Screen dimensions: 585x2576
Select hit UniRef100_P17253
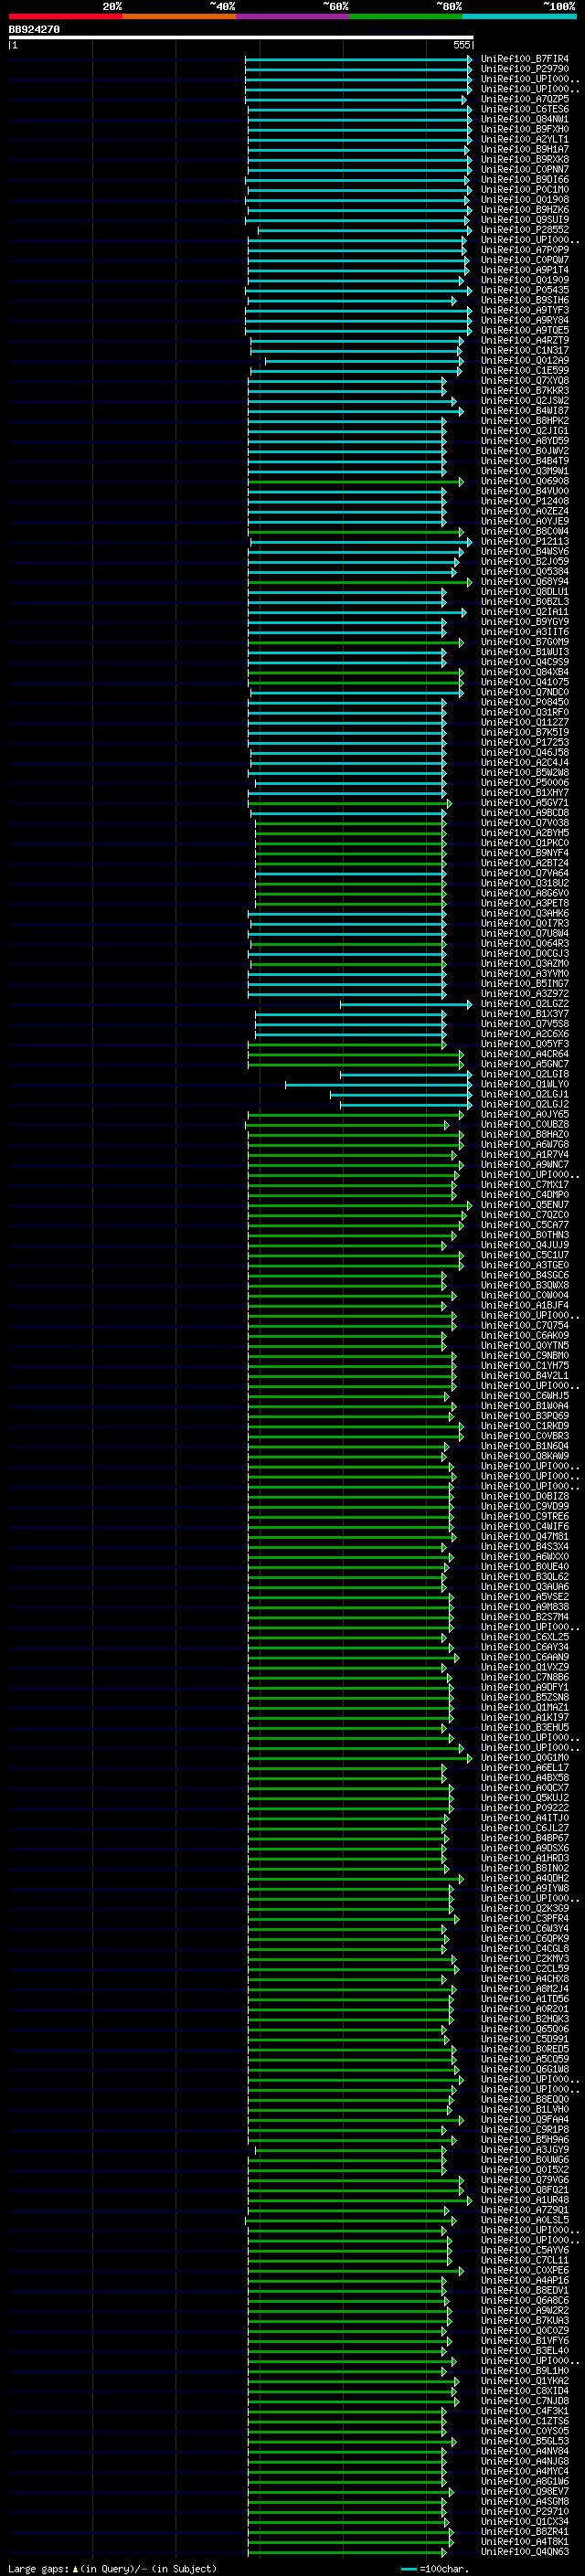525,742
